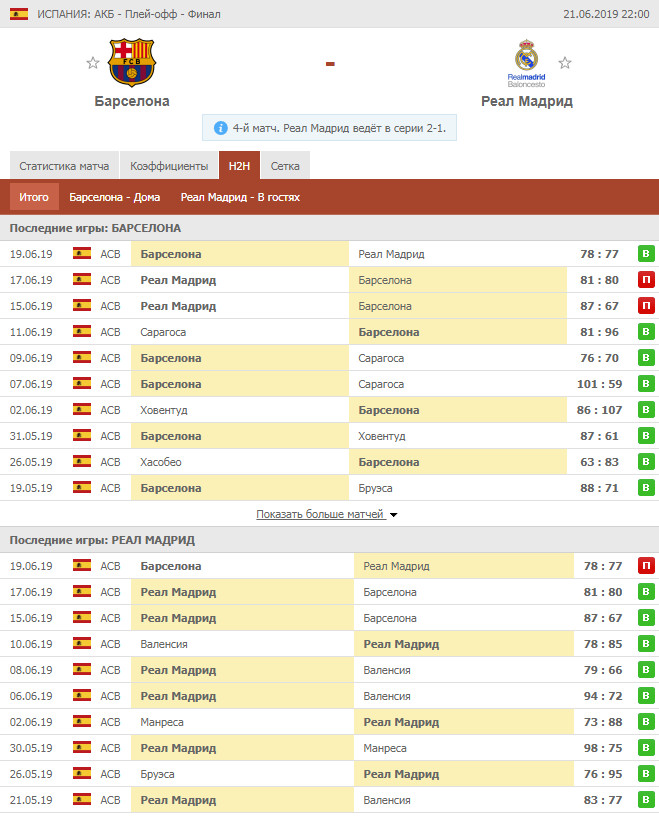Select the Итого filter
Screen dimensions: 659x817
[x=34, y=197]
